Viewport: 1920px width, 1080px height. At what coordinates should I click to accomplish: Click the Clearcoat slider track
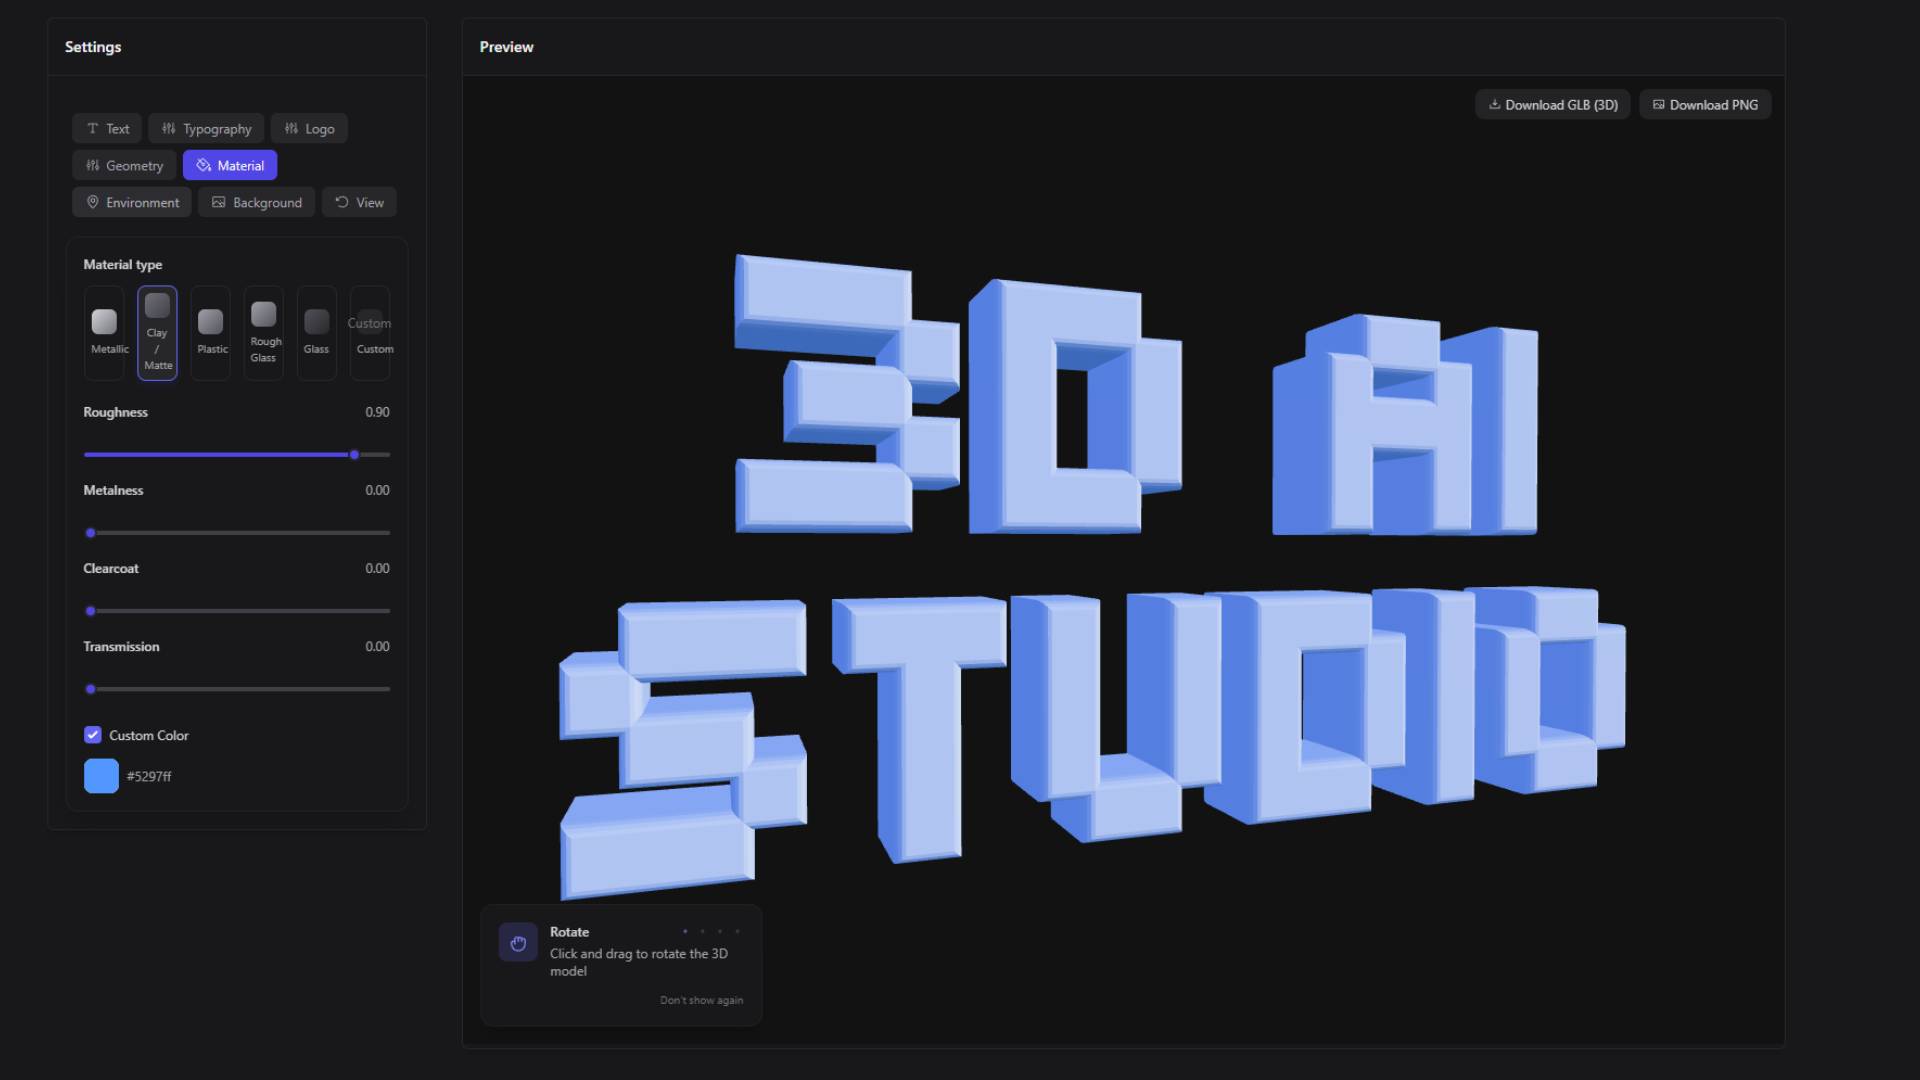(237, 611)
